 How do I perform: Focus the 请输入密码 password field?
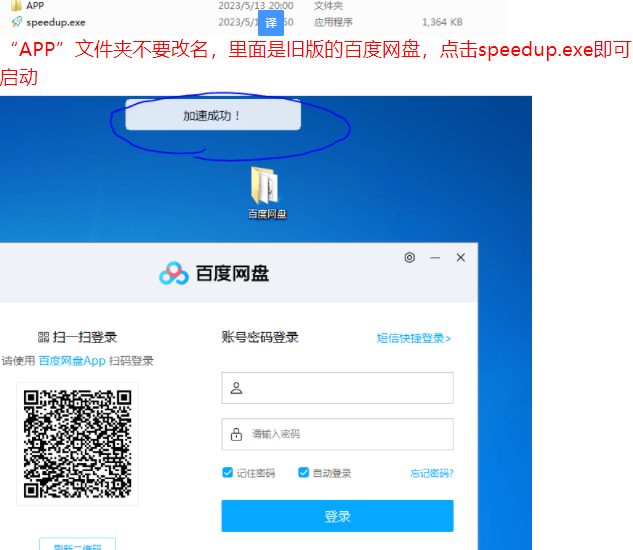337,434
